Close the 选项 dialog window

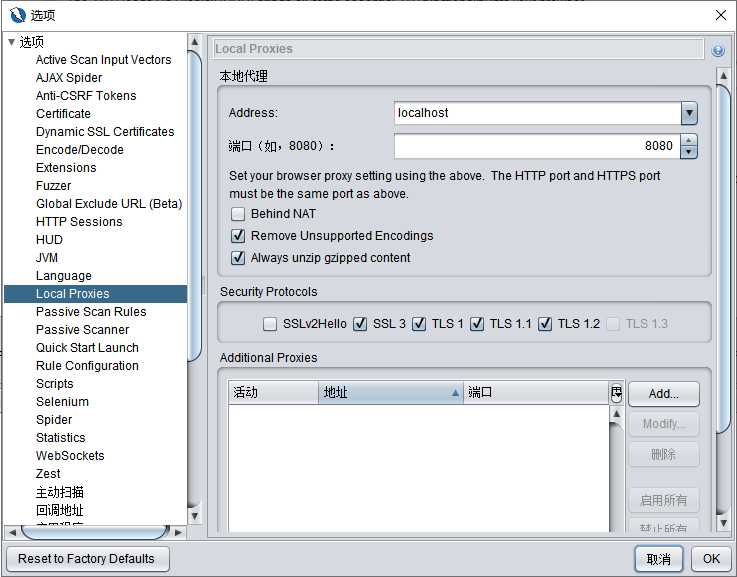click(721, 15)
